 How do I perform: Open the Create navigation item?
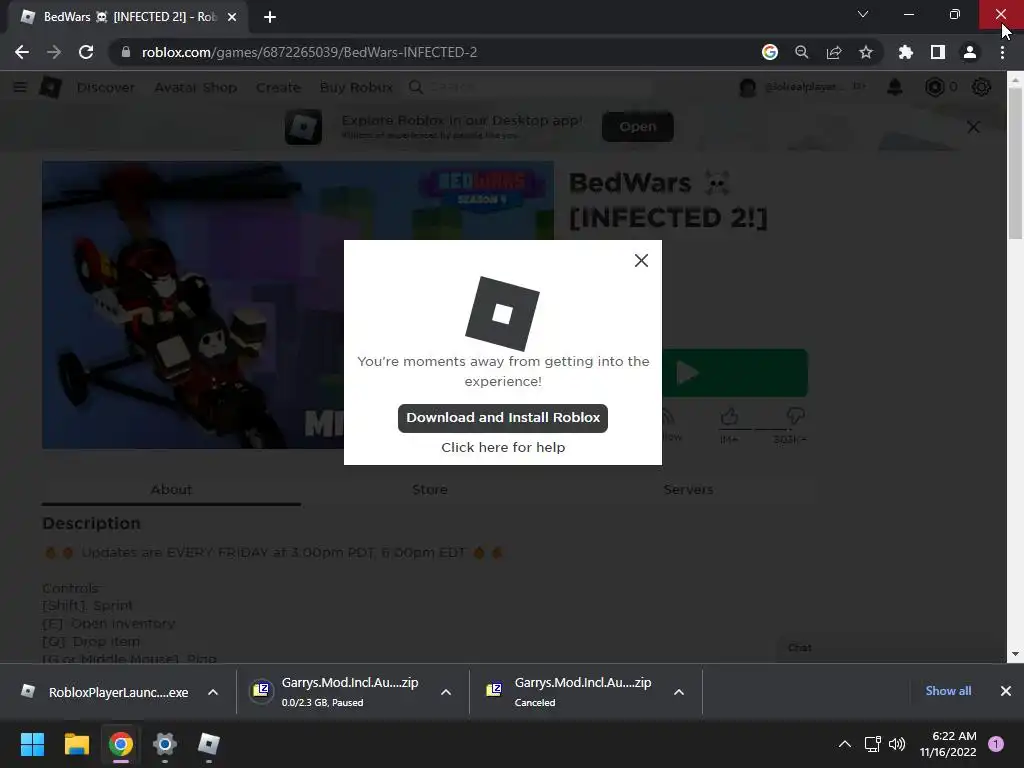pyautogui.click(x=278, y=87)
